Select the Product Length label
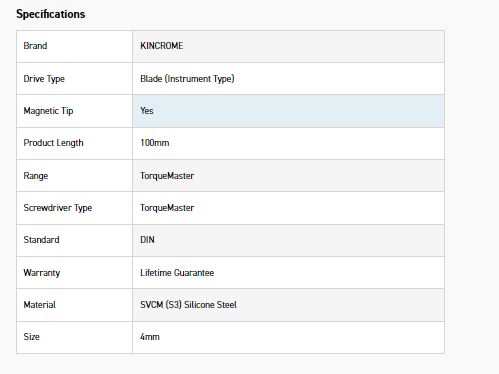Screen dimensions: 499x374 [x=53, y=143]
